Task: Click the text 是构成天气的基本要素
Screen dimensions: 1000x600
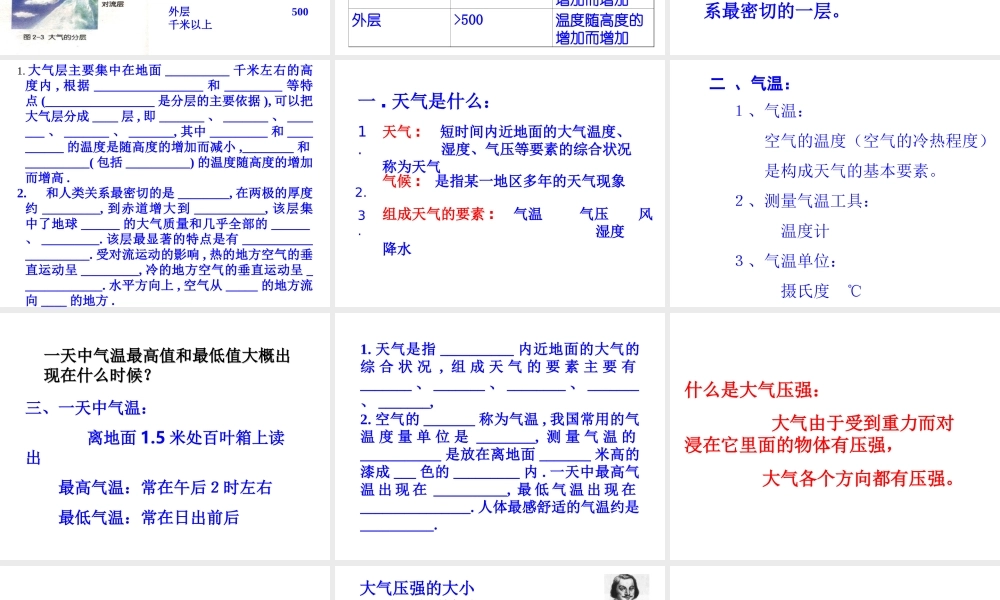Action: pos(851,170)
